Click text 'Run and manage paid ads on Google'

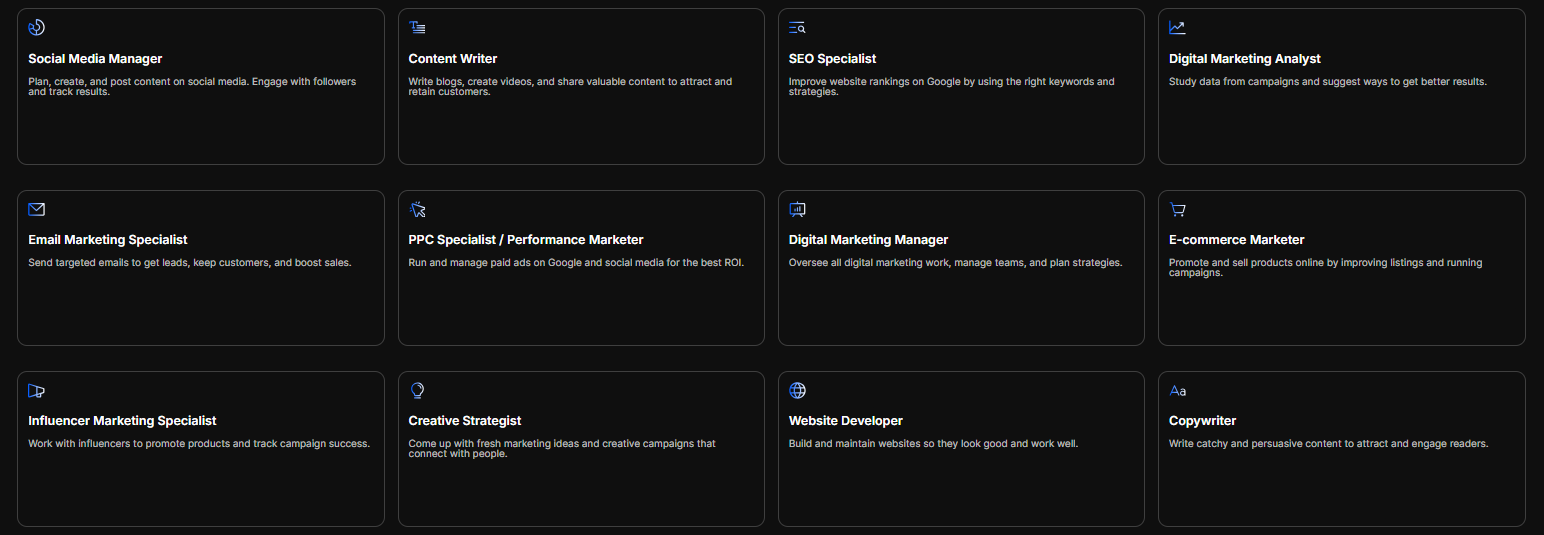pos(493,263)
